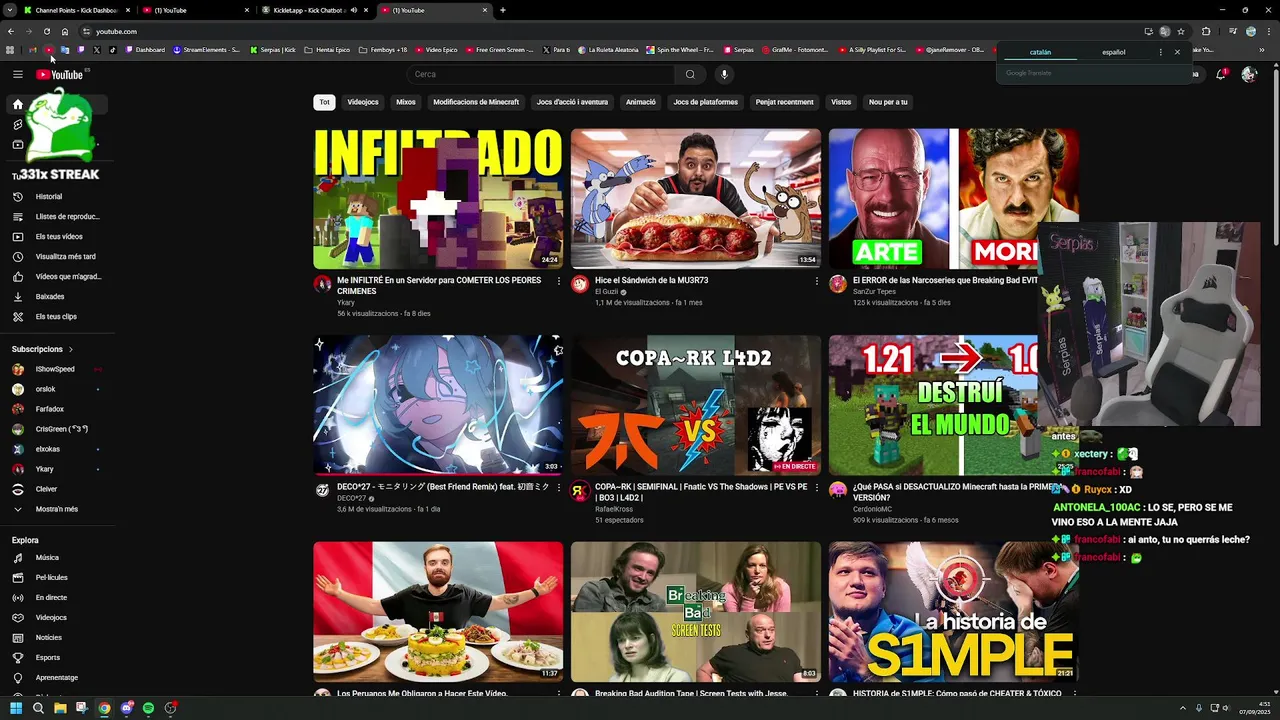Open options menu for COPA~RK semifinal stream
Screen dimensions: 1280x720
click(x=817, y=487)
